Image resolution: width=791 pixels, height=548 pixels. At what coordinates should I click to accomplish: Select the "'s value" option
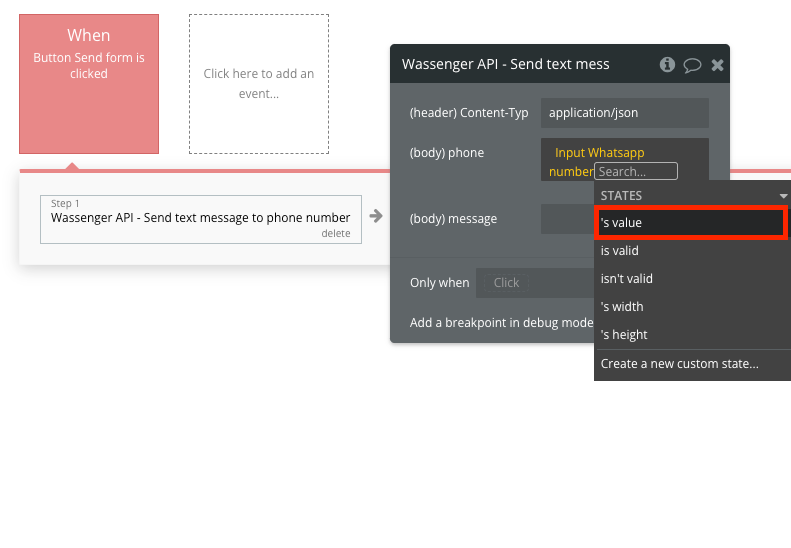coord(691,223)
